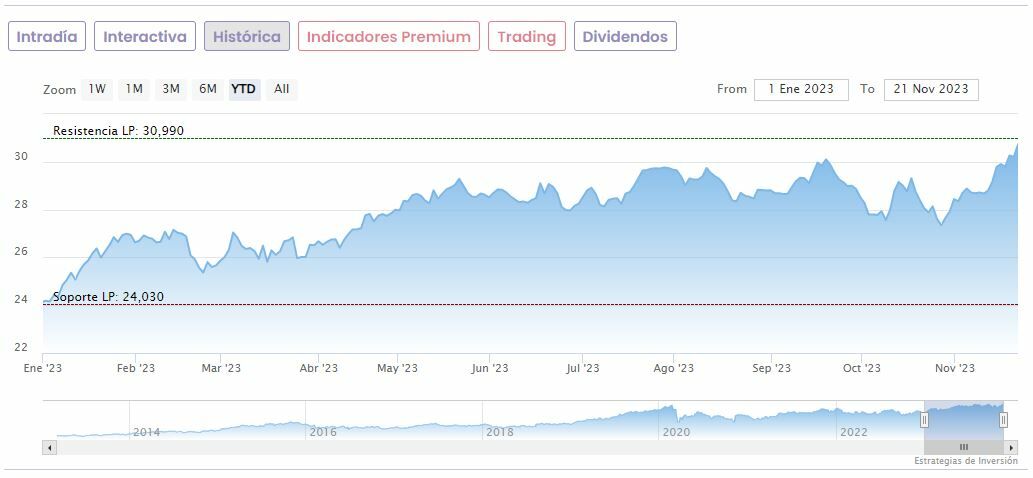Click the right range handle in navigator
Viewport: 1033px width, 478px height.
click(x=1003, y=420)
